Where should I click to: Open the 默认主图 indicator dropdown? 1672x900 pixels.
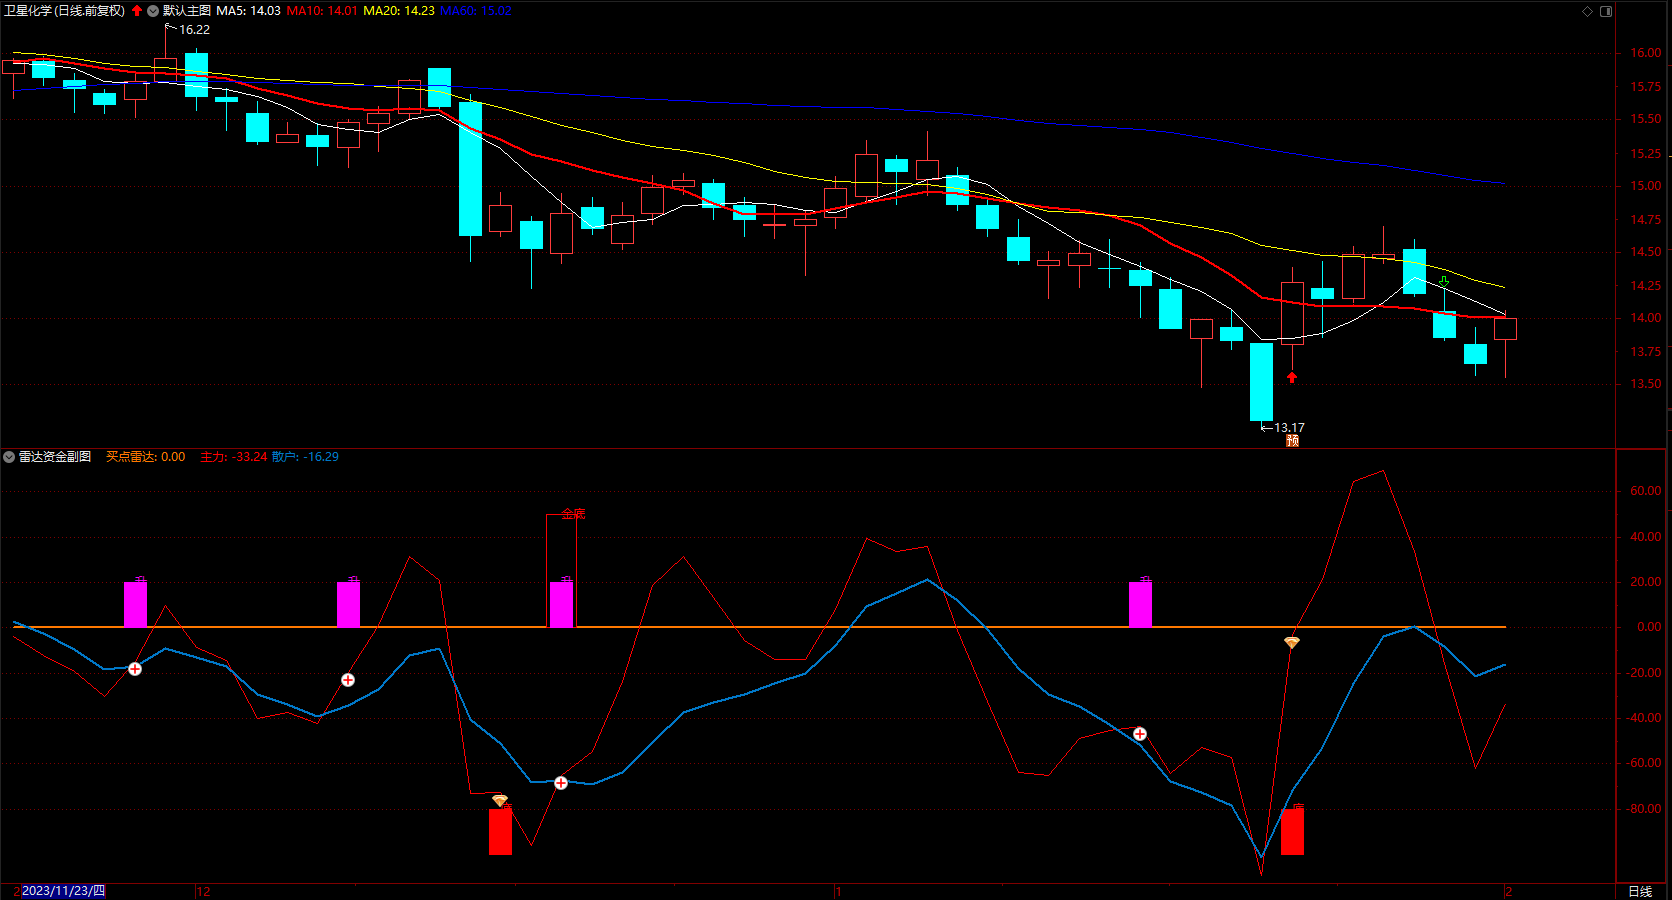(153, 11)
